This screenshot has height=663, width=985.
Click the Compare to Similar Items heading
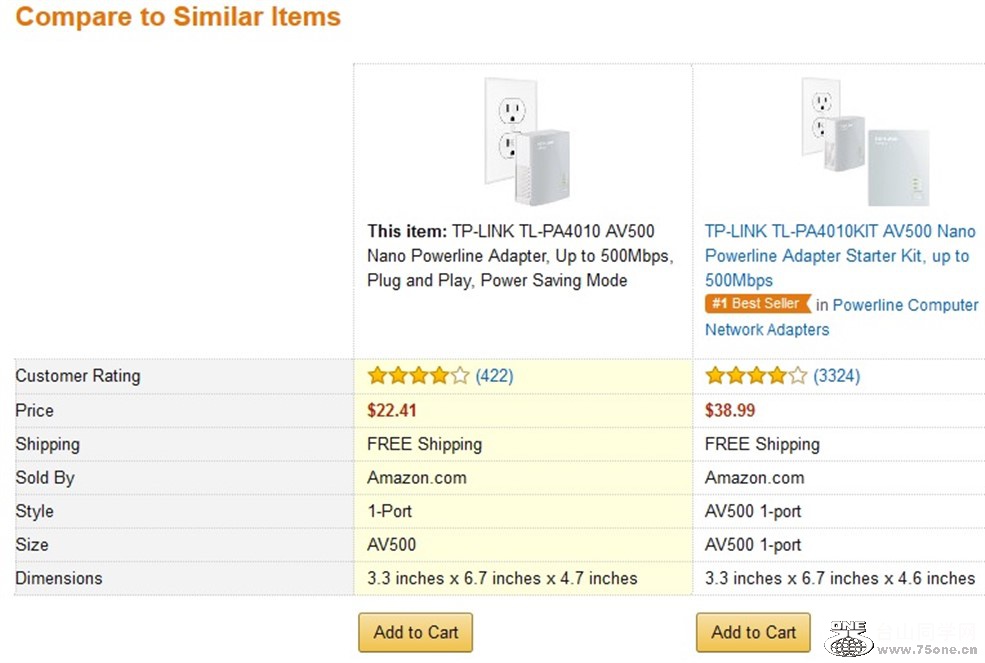(178, 16)
